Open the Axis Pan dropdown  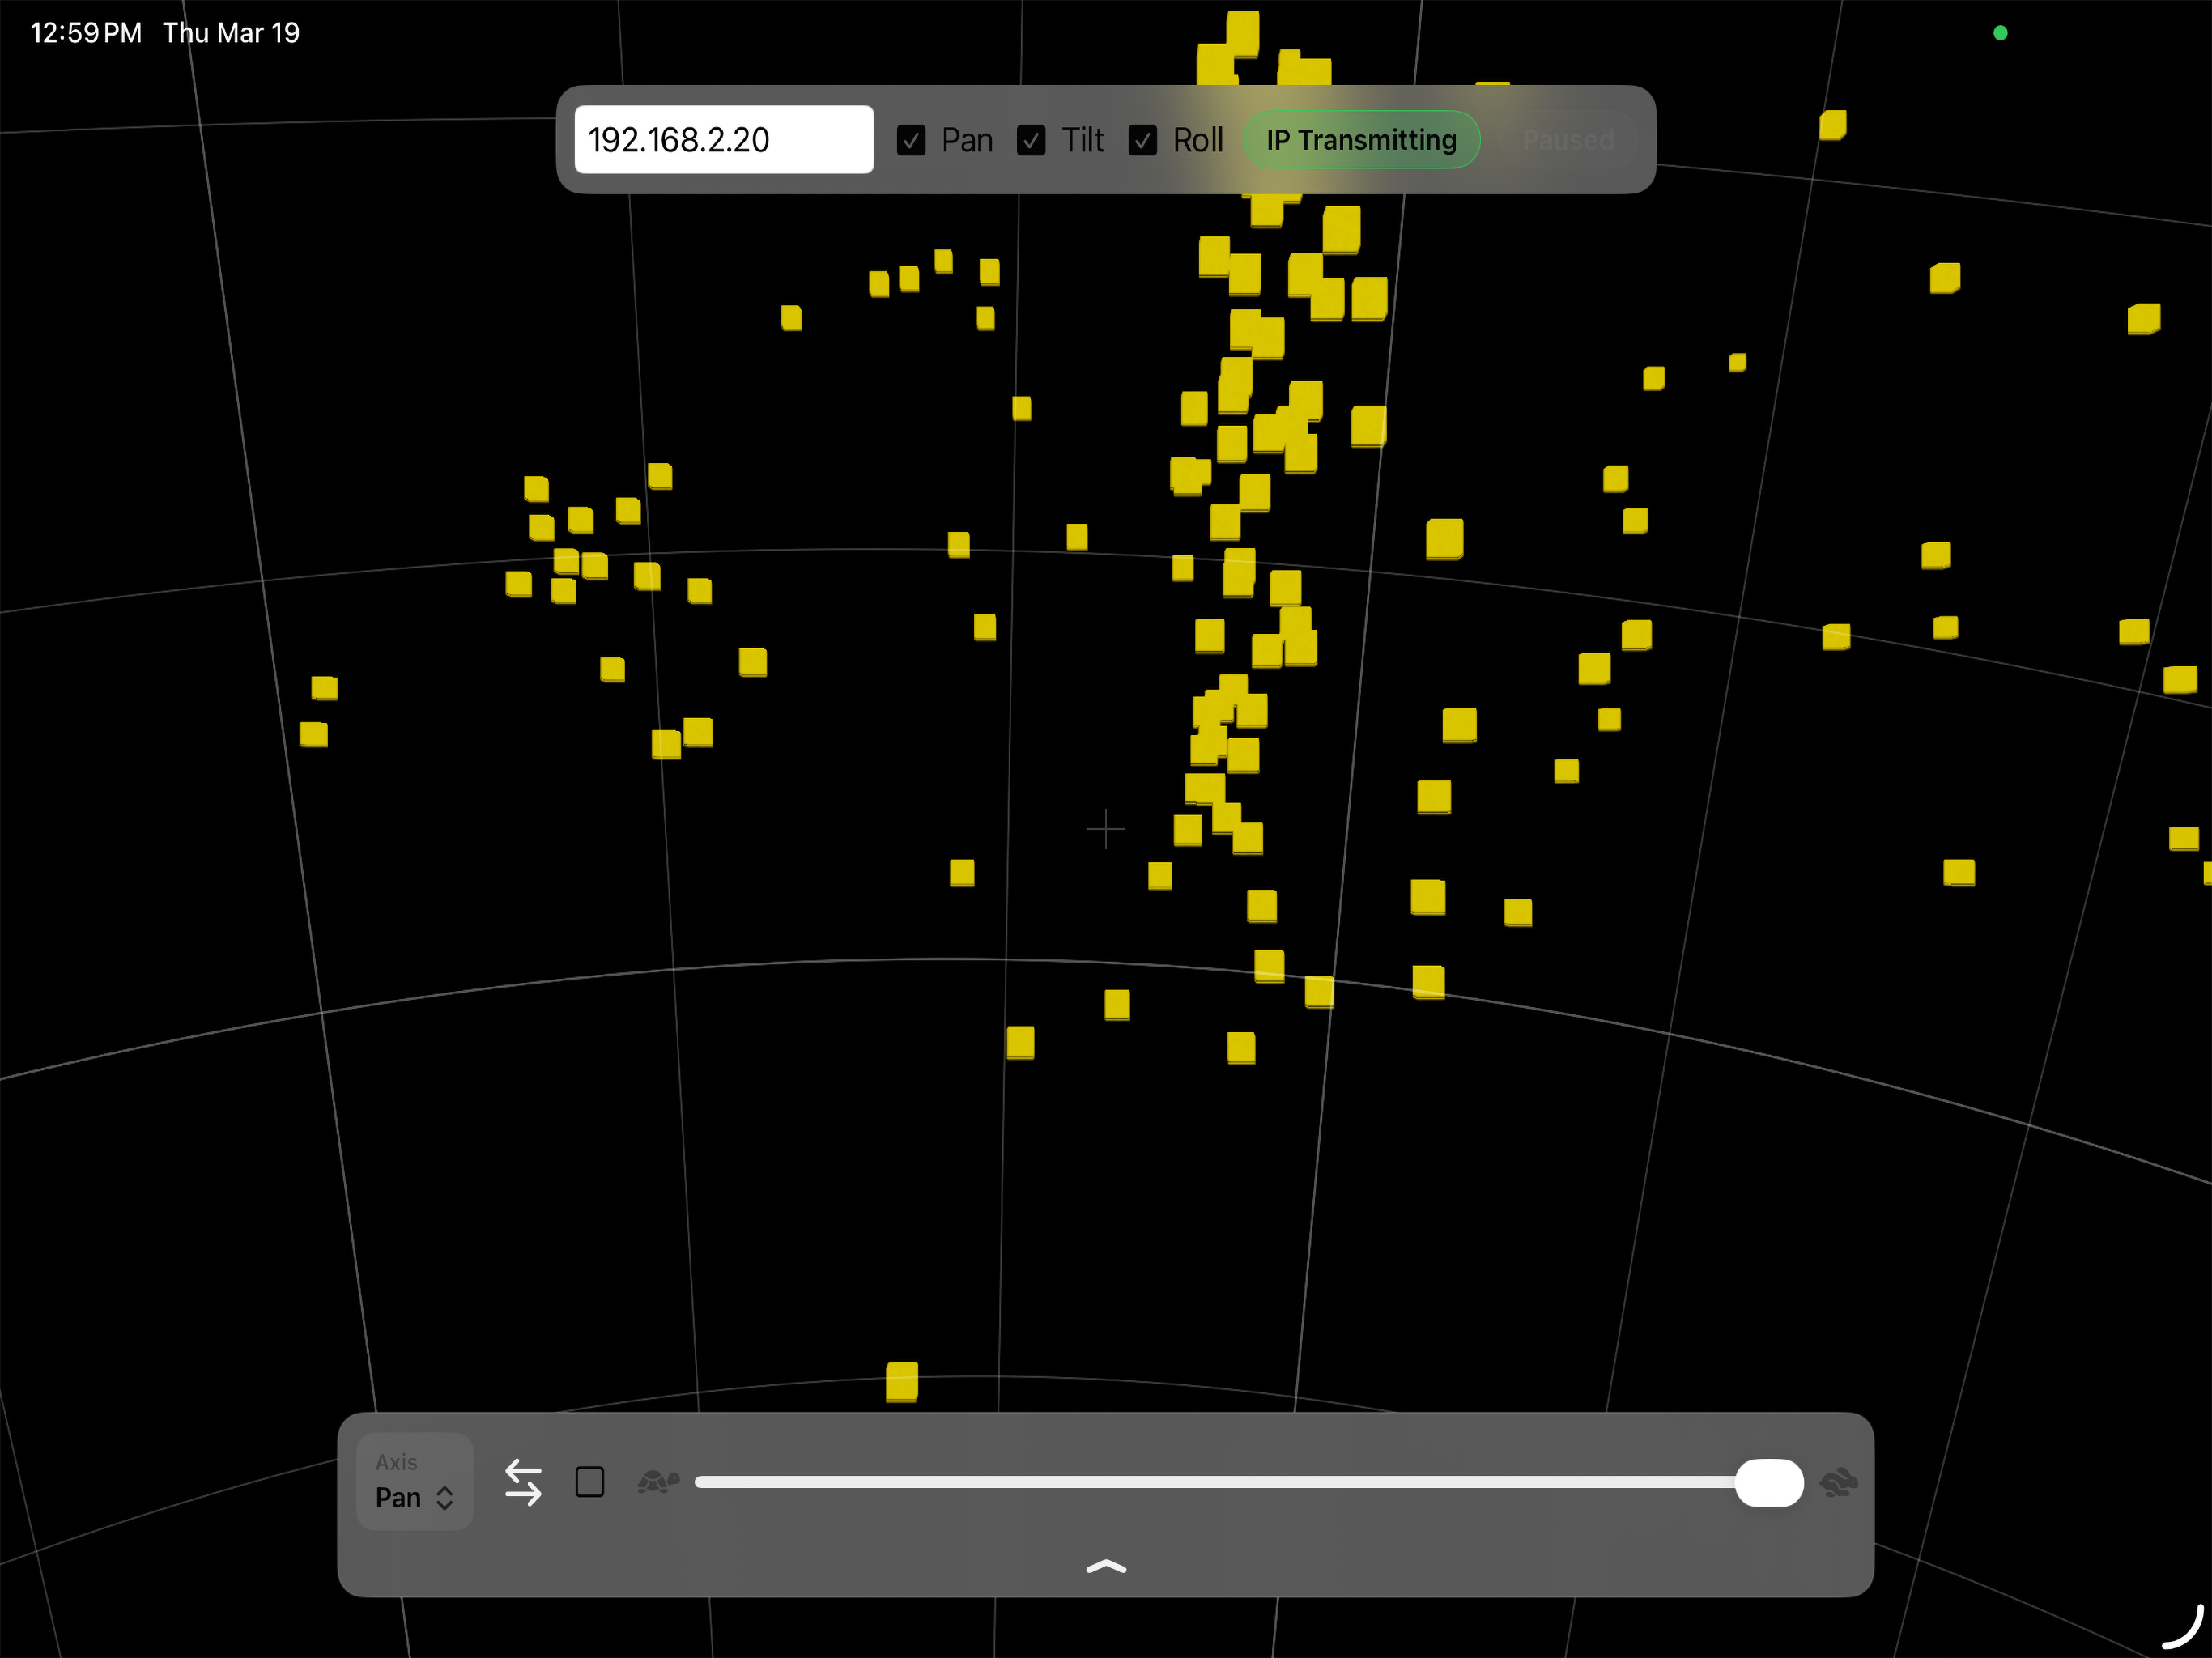(x=415, y=1482)
